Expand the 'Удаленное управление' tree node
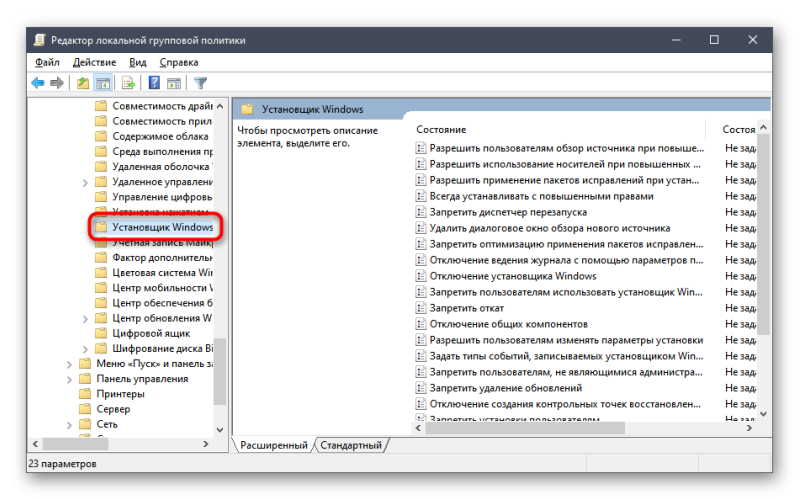Screen dimensions: 800x500 click(x=85, y=182)
